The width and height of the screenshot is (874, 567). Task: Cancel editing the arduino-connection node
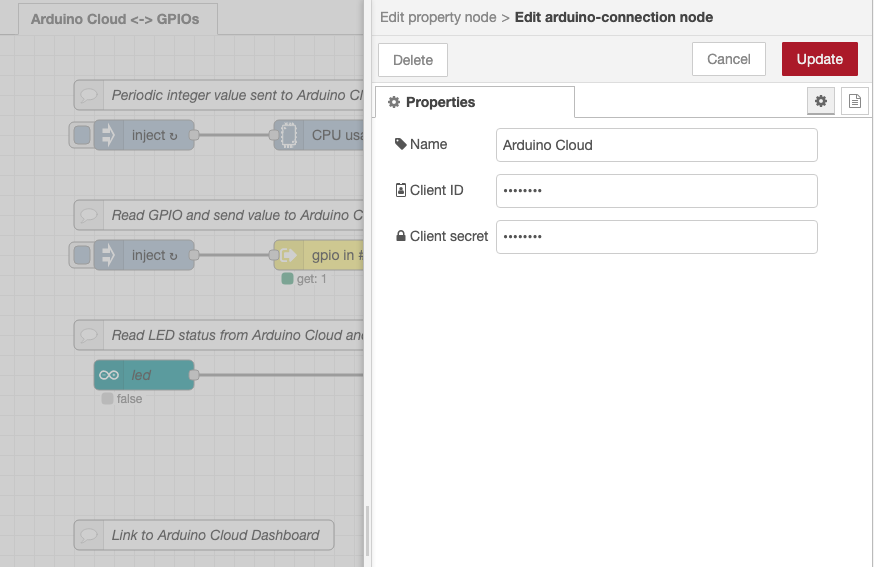pyautogui.click(x=728, y=59)
